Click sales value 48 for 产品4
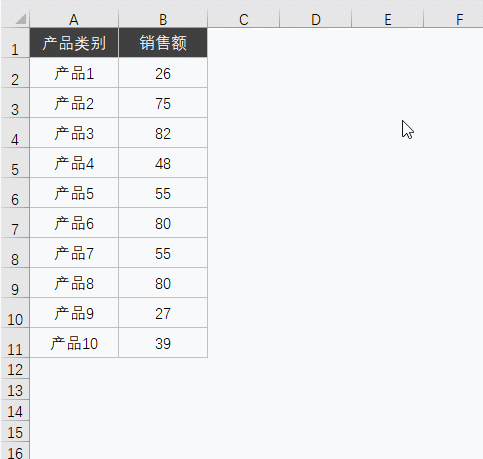This screenshot has width=483, height=459. pyautogui.click(x=163, y=163)
